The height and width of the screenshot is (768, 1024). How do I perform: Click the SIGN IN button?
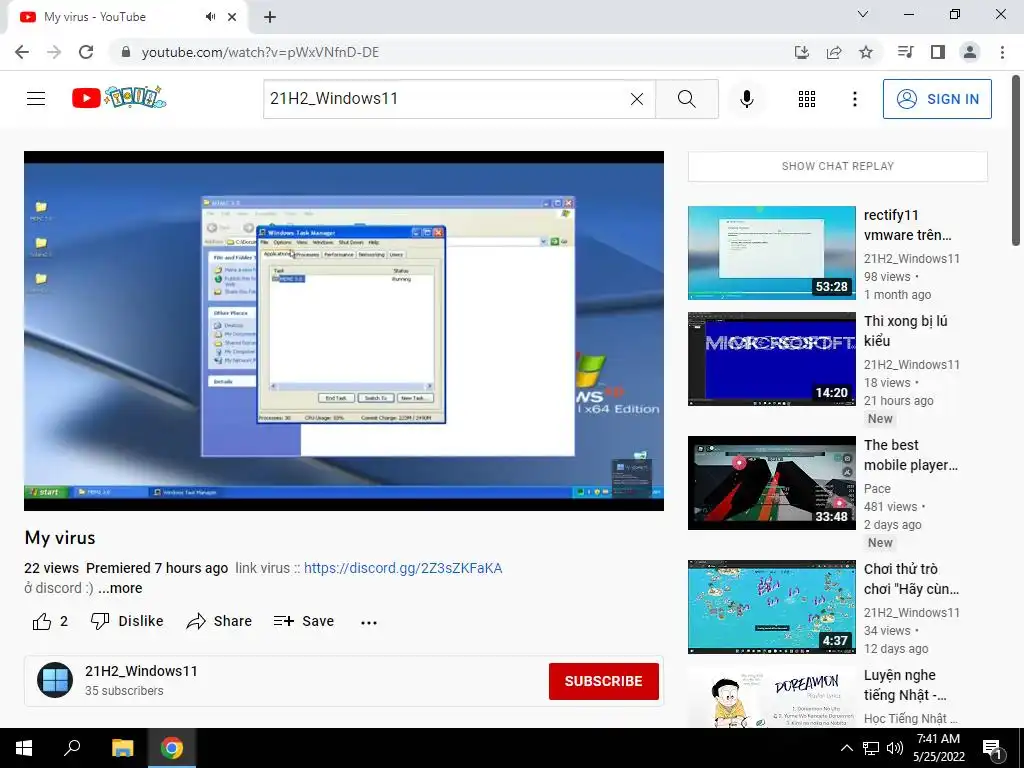[x=937, y=99]
